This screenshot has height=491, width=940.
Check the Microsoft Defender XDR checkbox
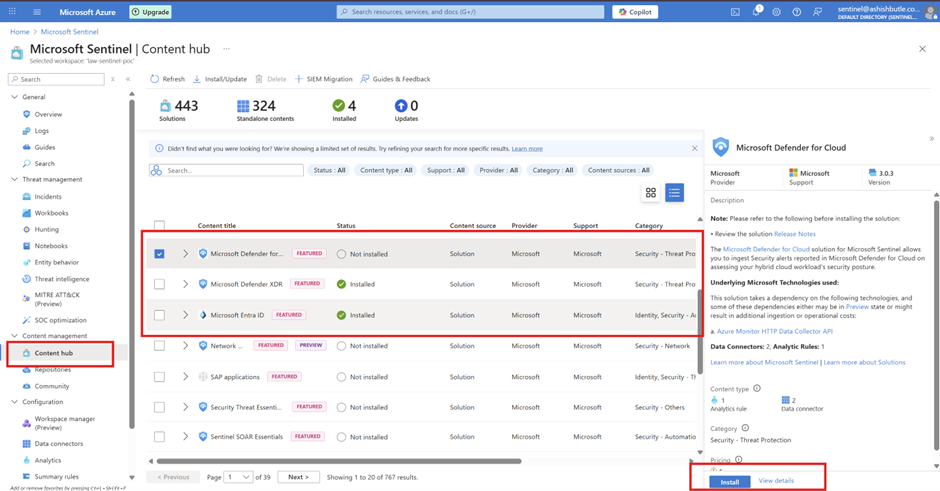click(159, 284)
